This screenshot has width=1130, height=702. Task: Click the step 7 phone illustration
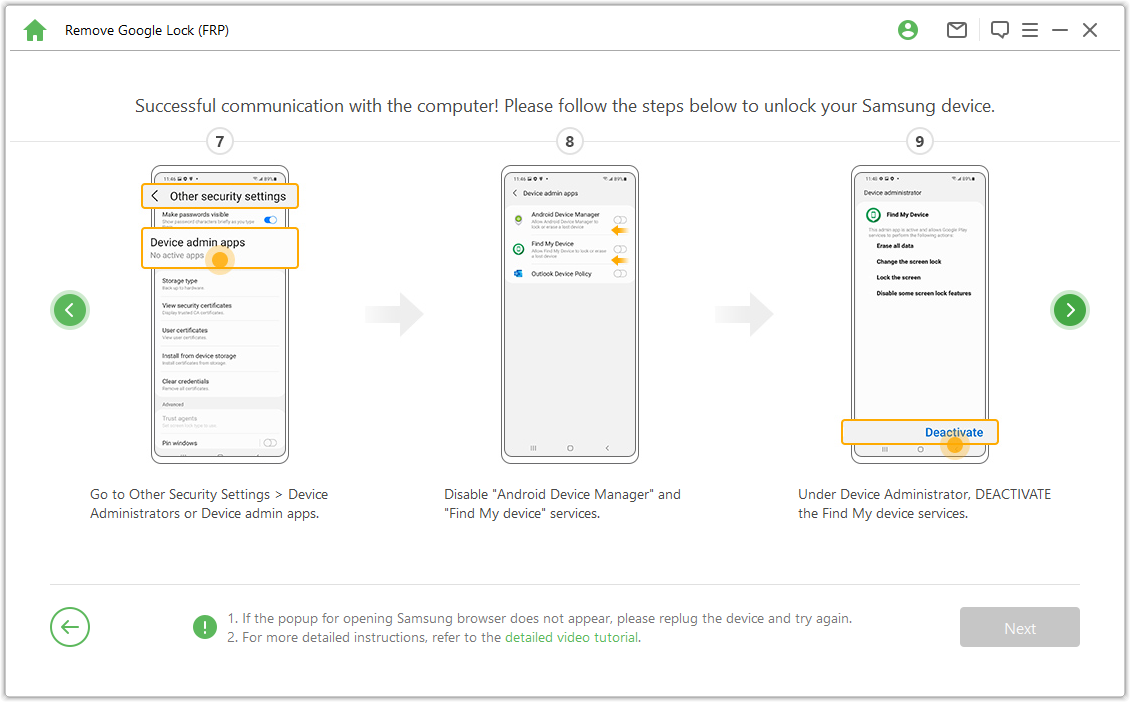tap(220, 314)
